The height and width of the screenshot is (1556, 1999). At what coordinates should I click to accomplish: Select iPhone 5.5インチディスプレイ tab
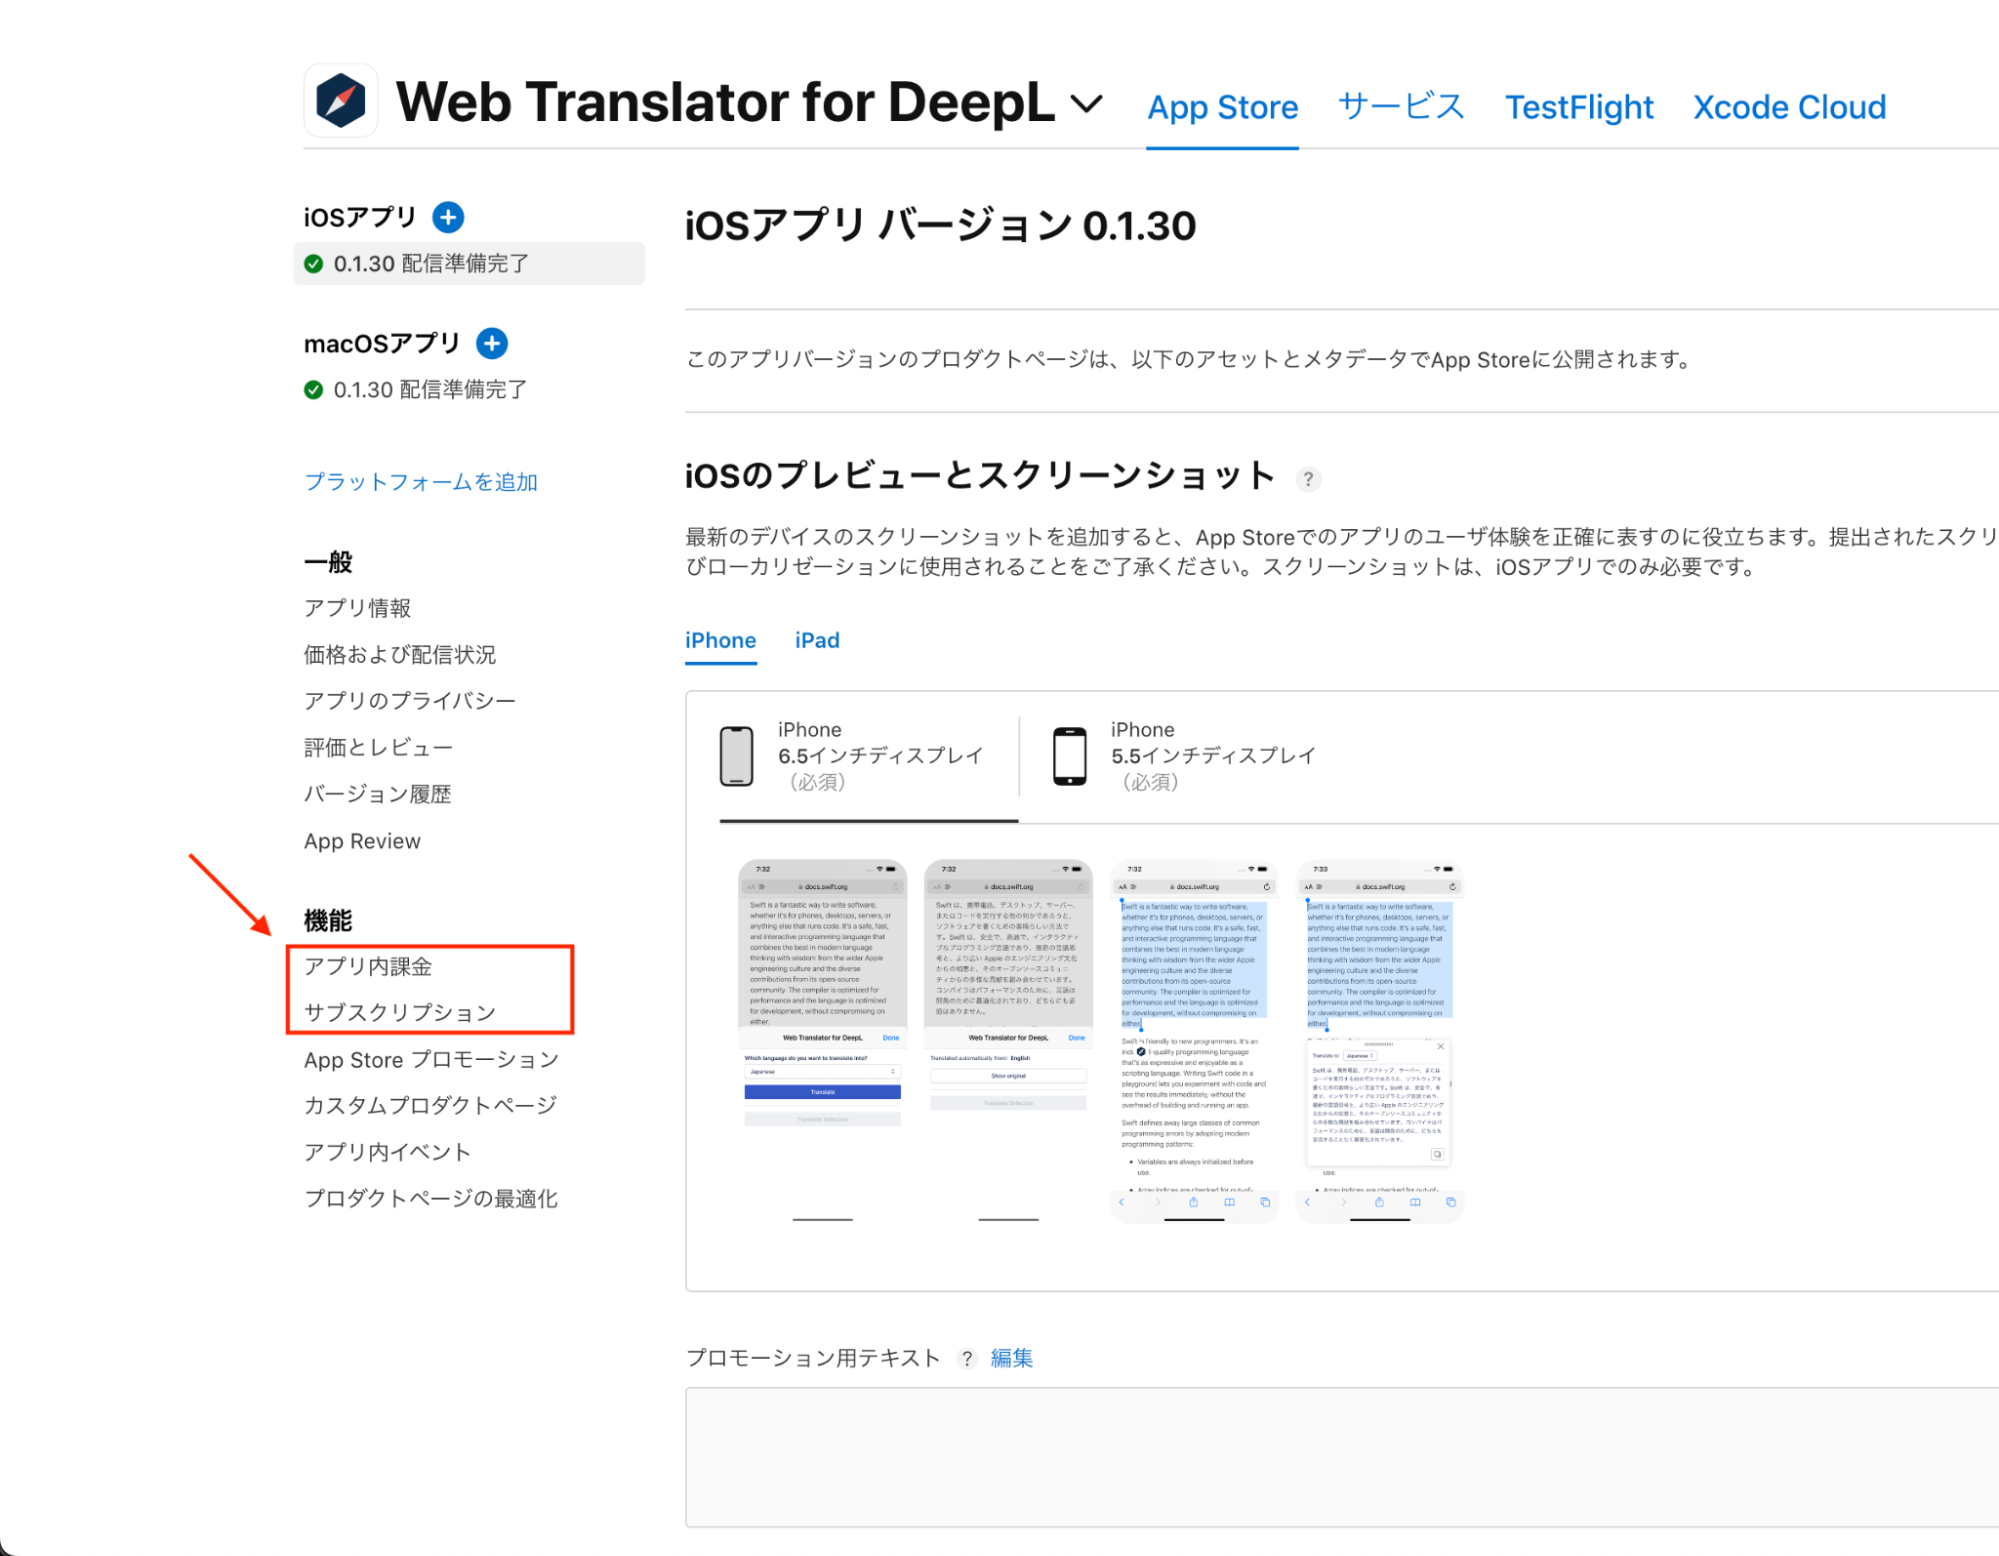1185,756
